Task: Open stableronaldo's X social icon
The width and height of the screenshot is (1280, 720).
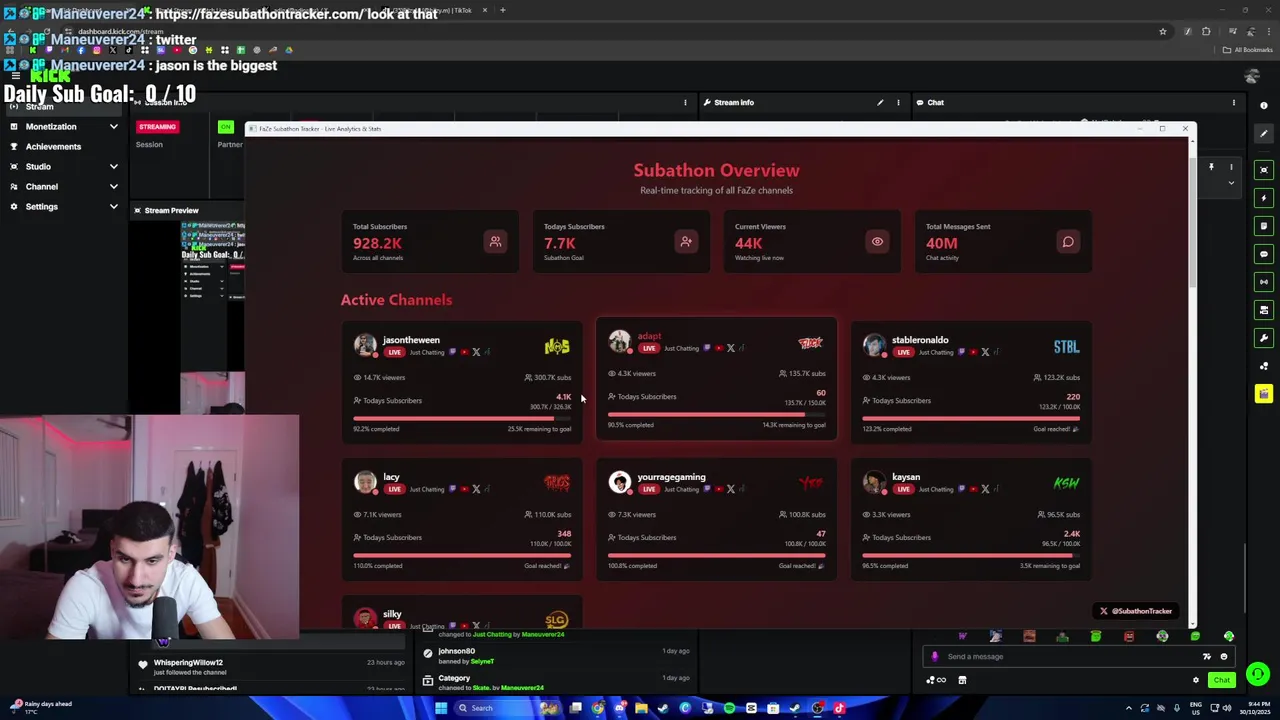Action: (x=985, y=352)
